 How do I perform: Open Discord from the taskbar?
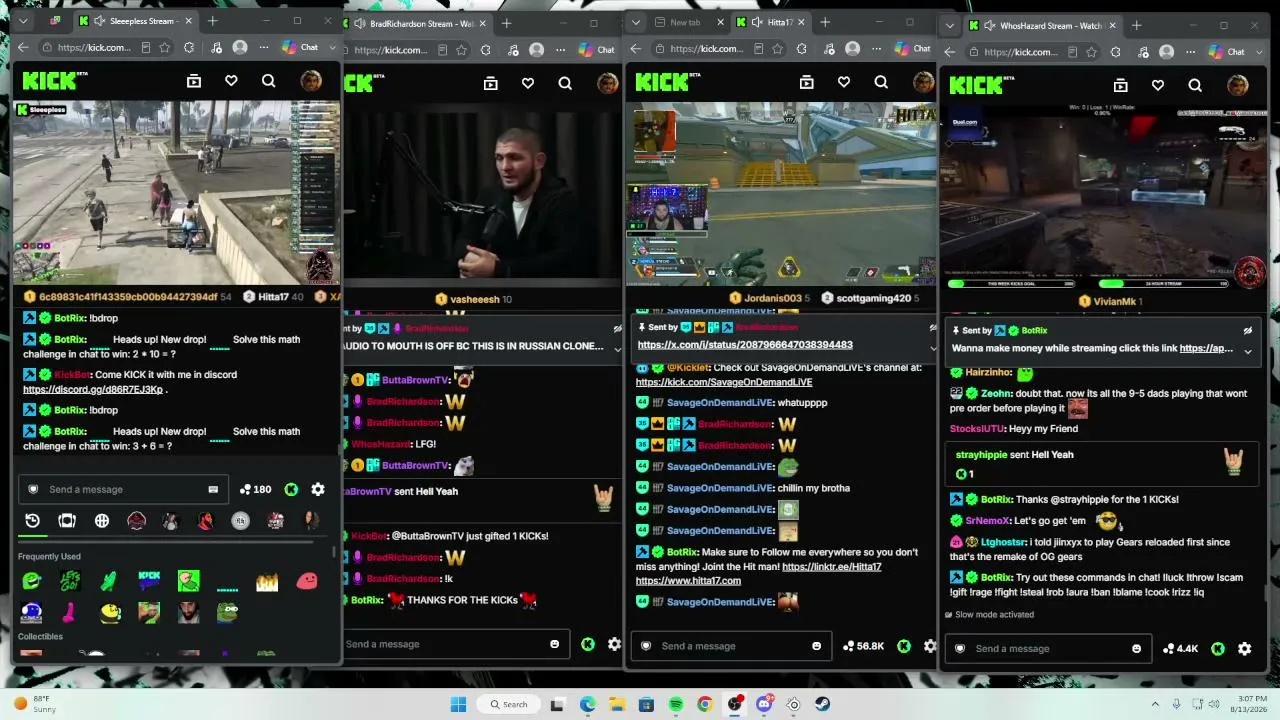pyautogui.click(x=765, y=704)
